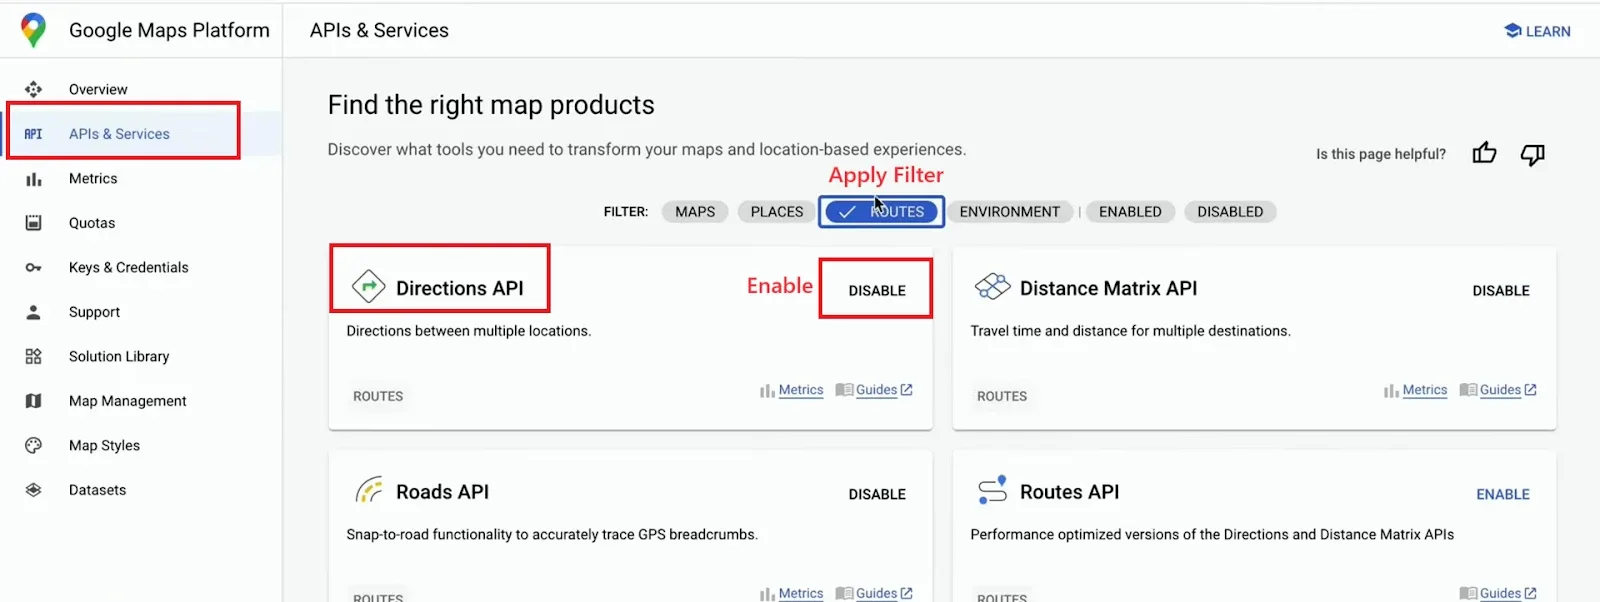The height and width of the screenshot is (602, 1600).
Task: Click DISABLE on the Directions API card
Action: click(877, 291)
